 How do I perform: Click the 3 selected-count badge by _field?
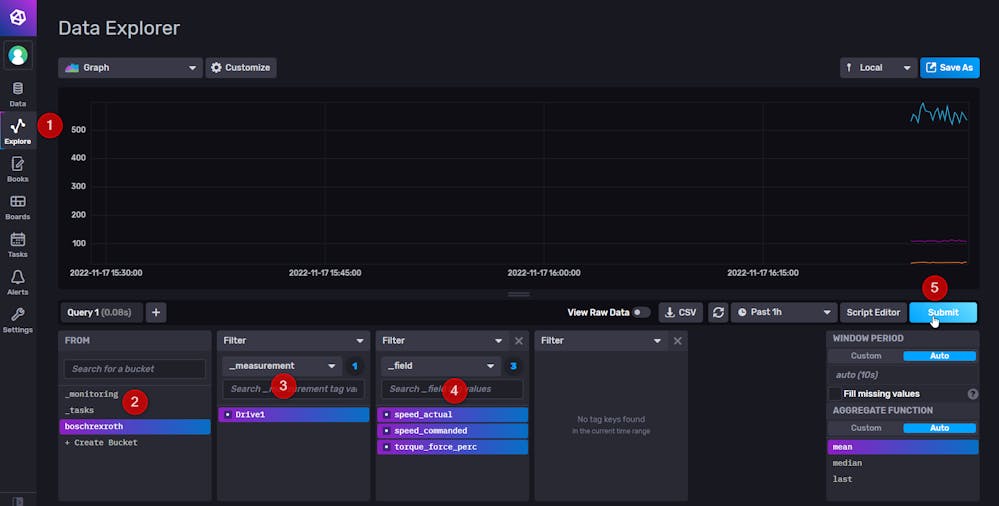tap(514, 366)
